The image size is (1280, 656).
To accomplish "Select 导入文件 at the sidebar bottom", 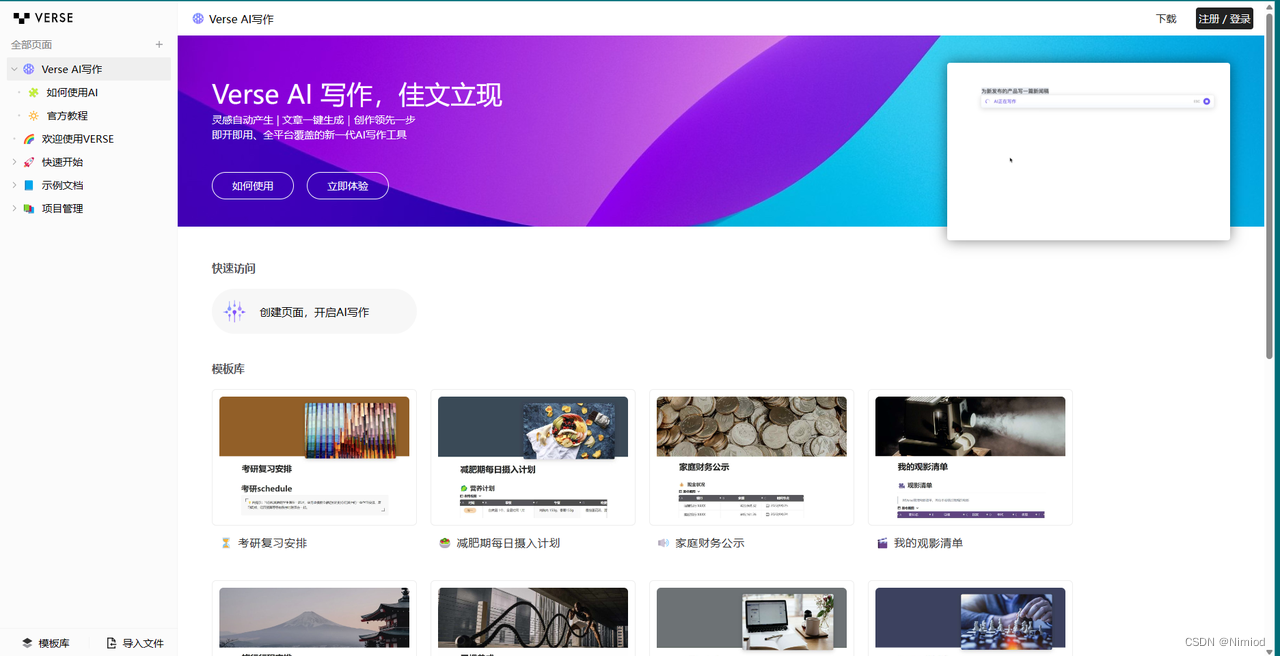I will point(135,643).
